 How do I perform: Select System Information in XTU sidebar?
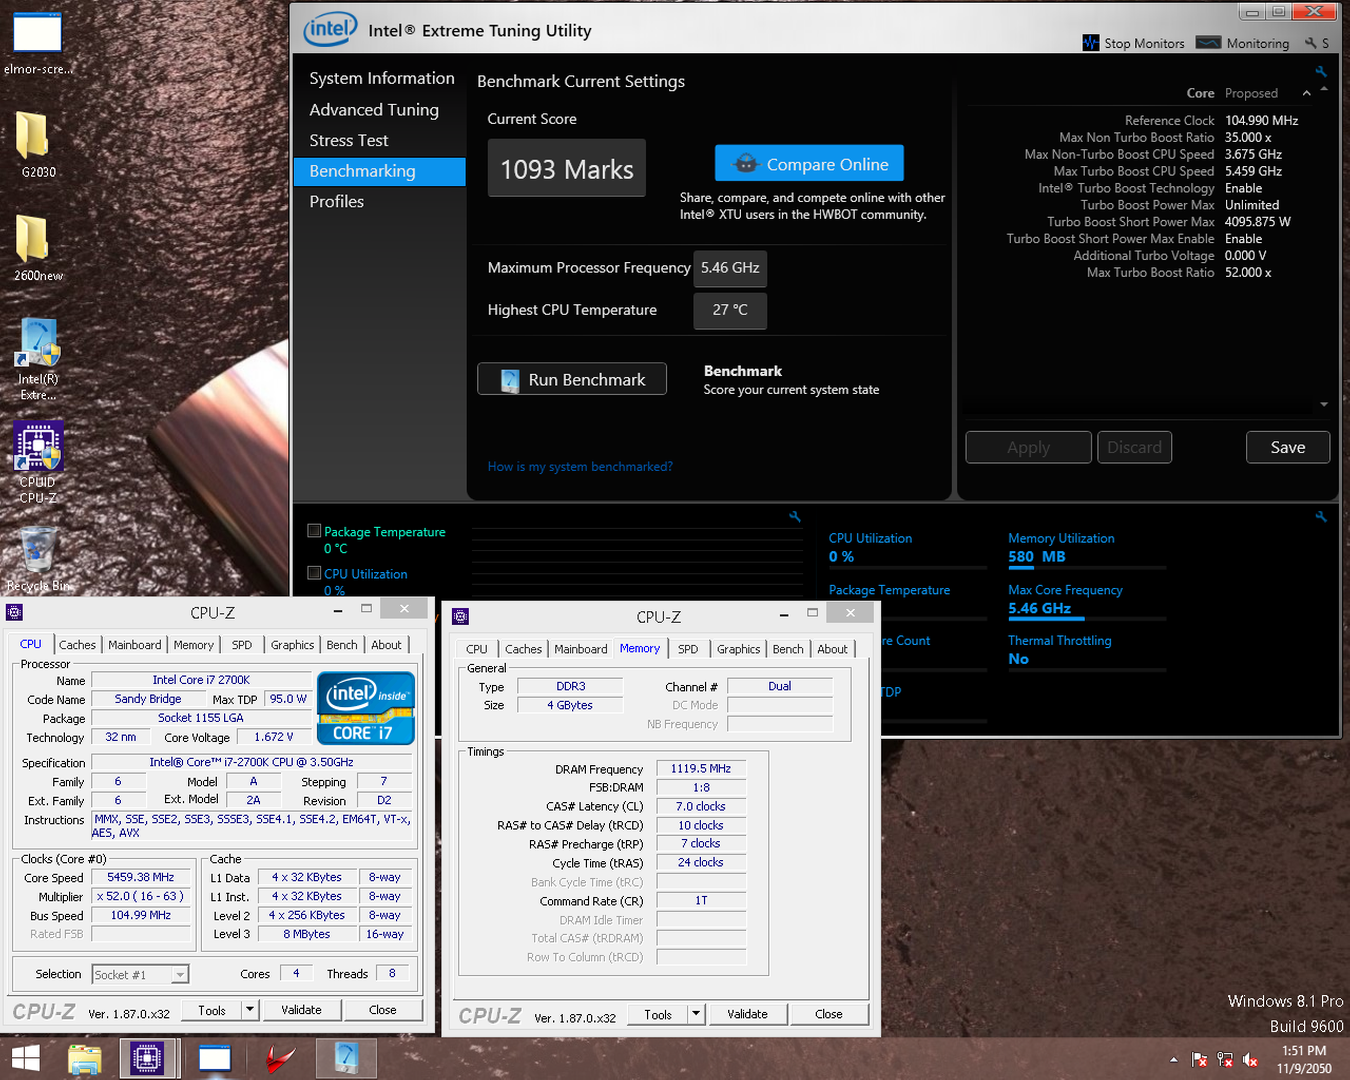coord(382,78)
